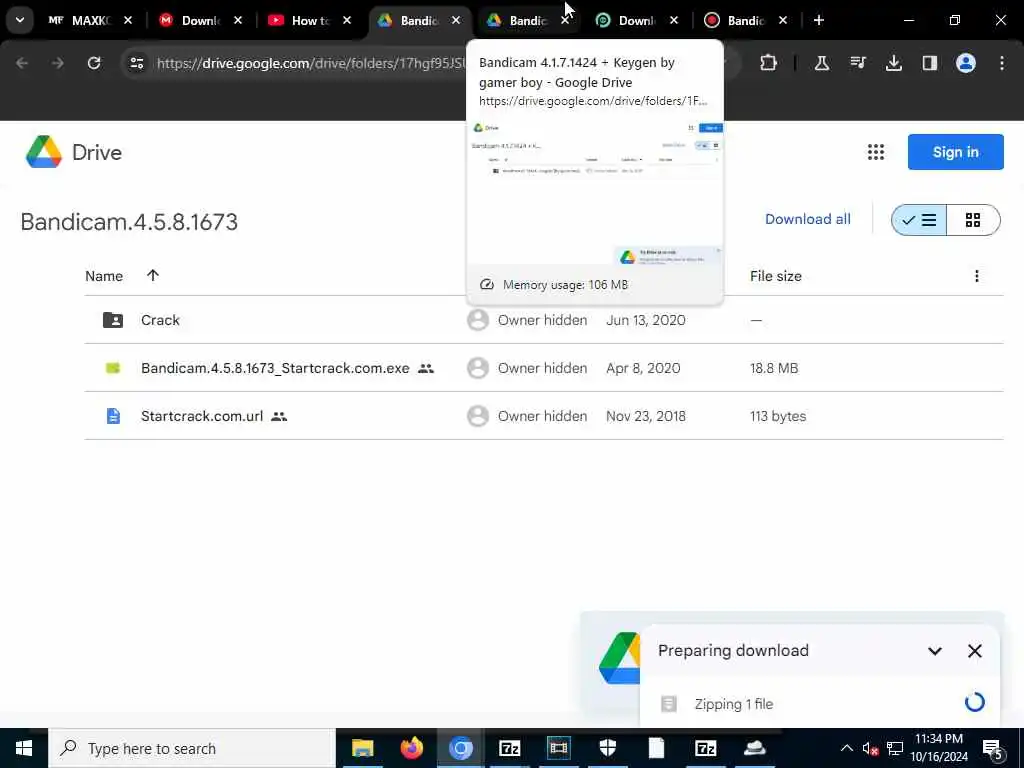Open Firefox from the taskbar

point(411,748)
